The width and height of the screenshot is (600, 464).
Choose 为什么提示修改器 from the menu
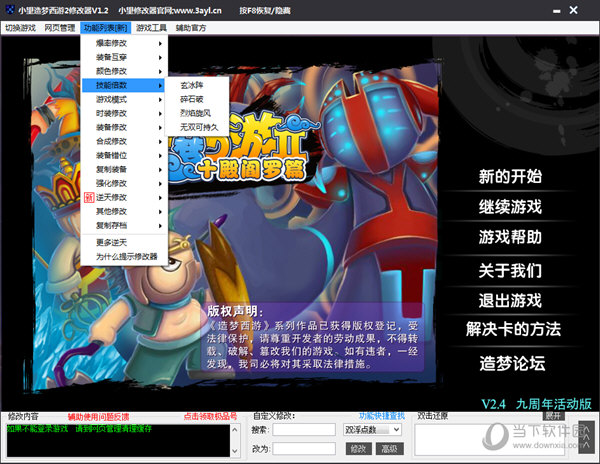124,257
